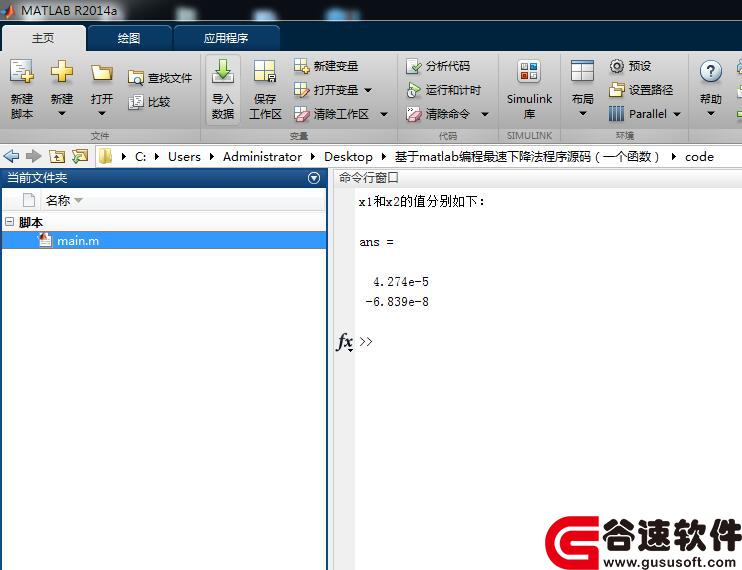Click Save Workspace (保存工作区) icon

[265, 71]
